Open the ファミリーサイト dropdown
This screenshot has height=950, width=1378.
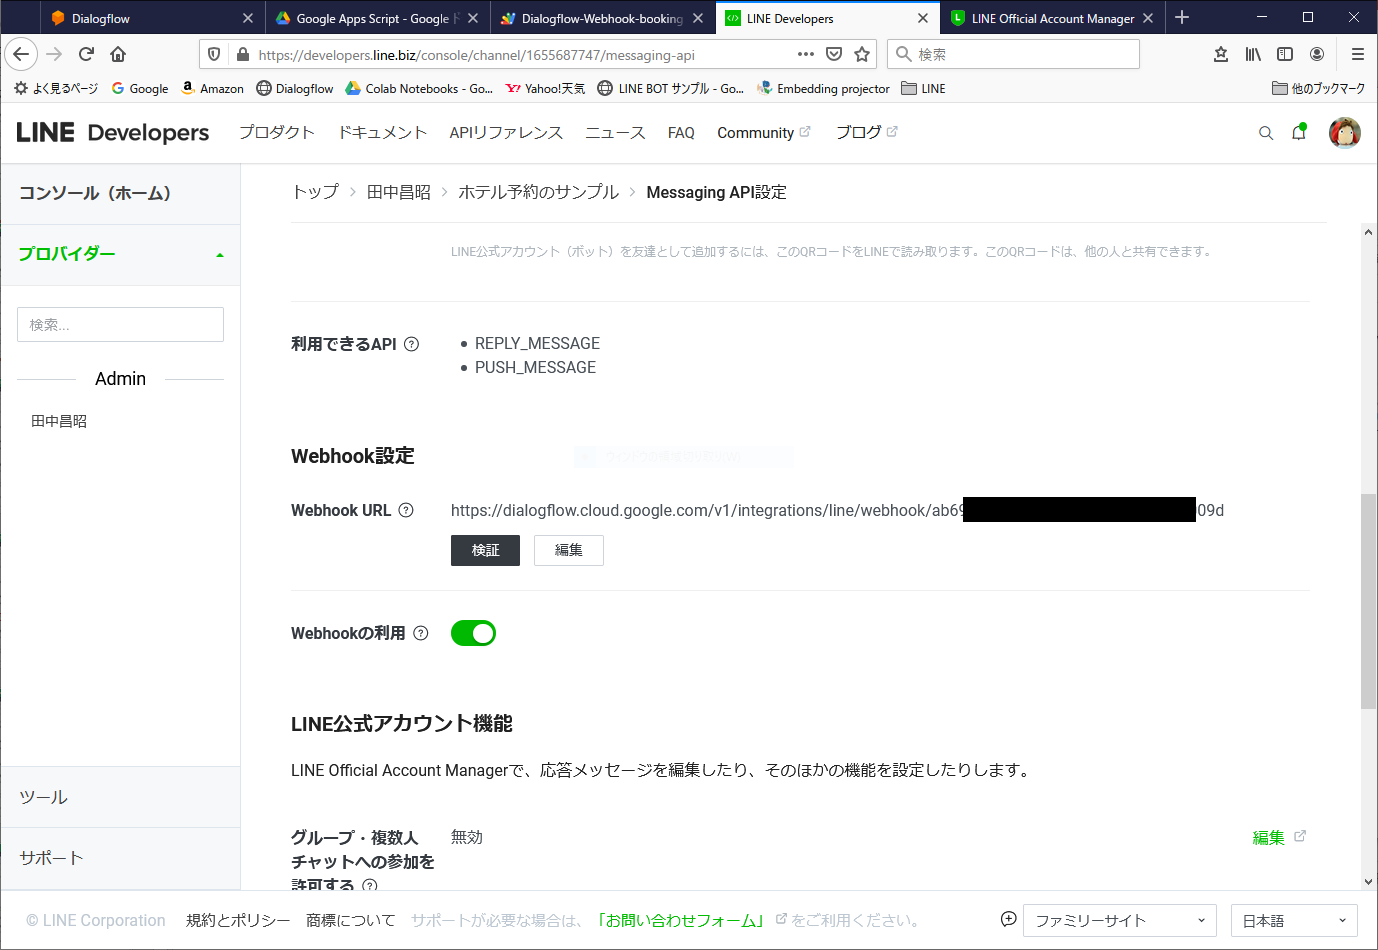pos(1120,920)
